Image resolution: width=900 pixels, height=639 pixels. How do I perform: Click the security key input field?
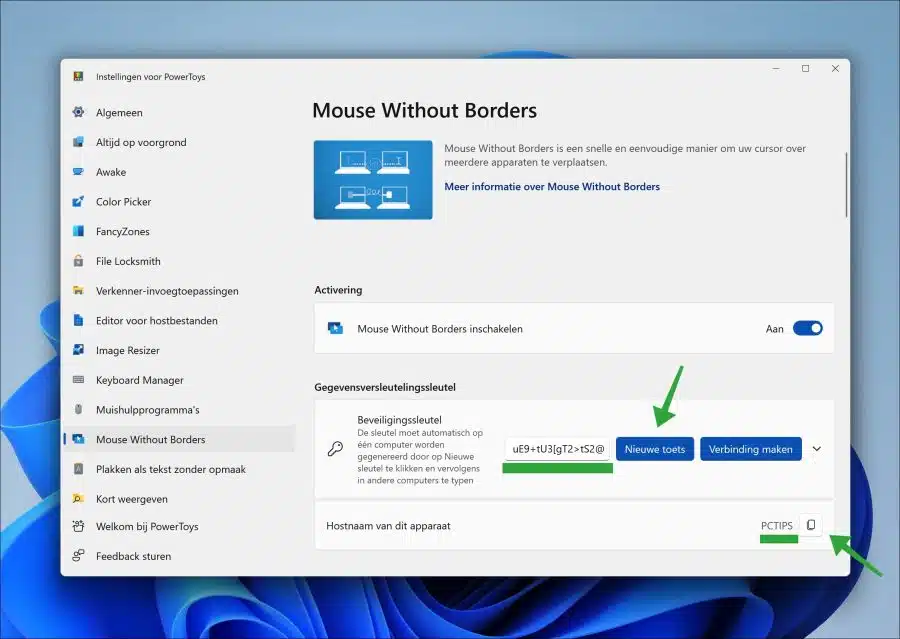click(558, 449)
